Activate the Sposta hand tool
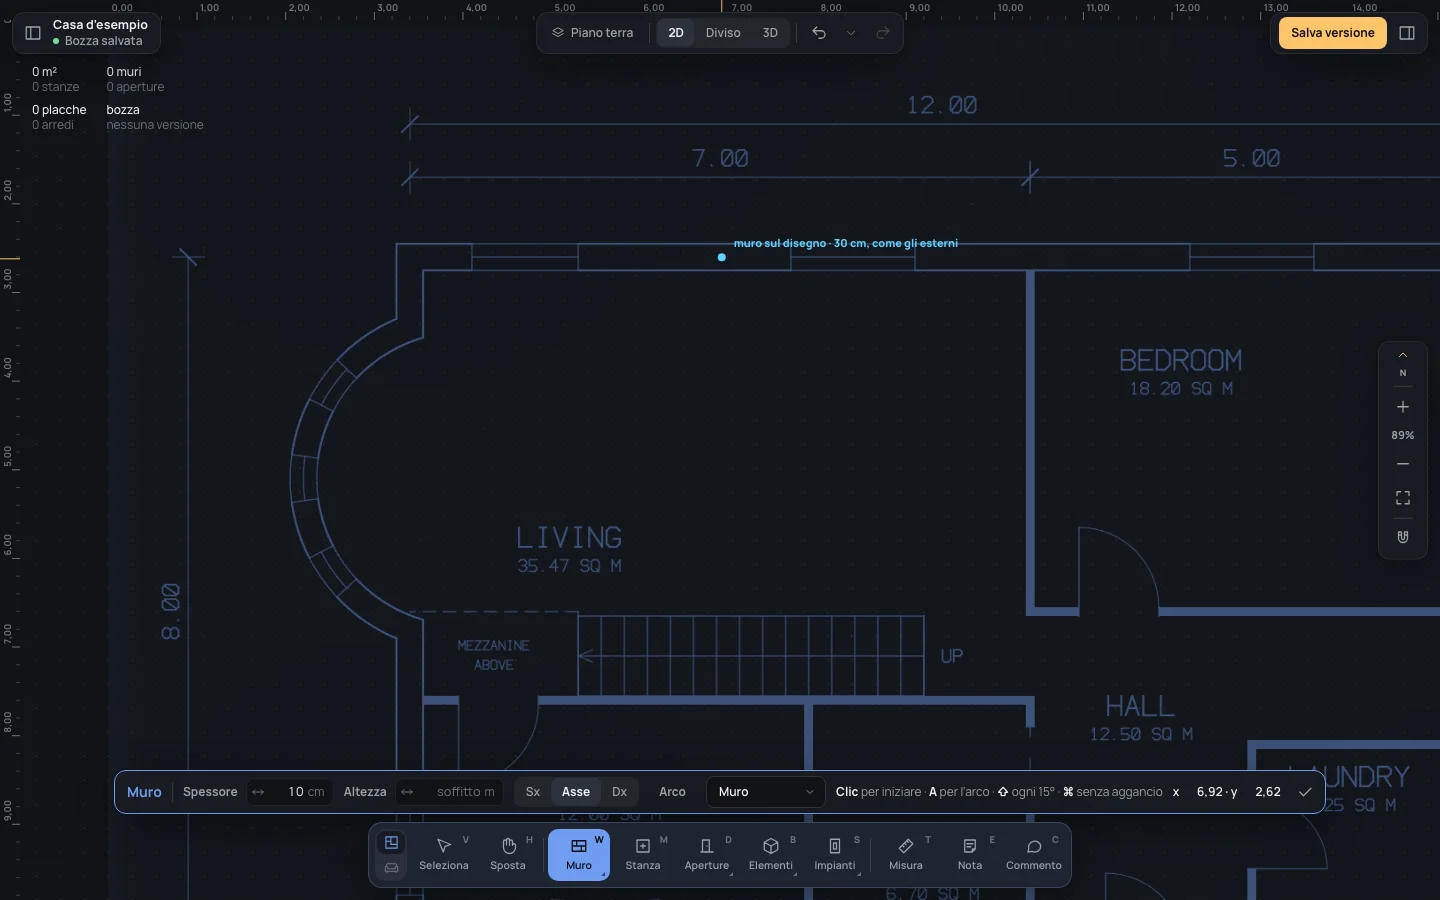 coord(508,854)
